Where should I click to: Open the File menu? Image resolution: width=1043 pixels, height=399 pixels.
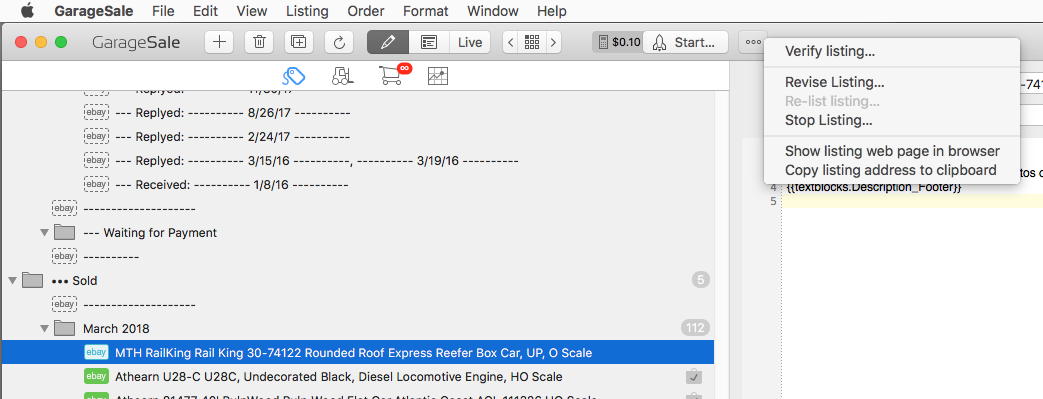(x=163, y=11)
